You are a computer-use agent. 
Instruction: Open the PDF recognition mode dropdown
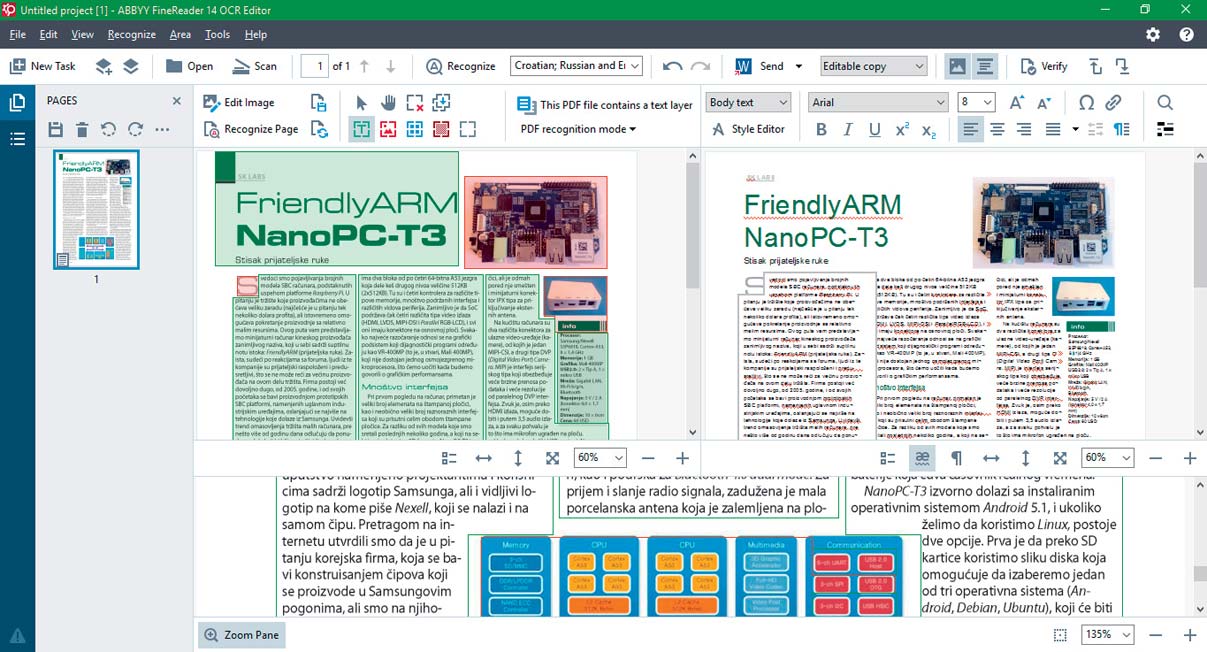[578, 129]
